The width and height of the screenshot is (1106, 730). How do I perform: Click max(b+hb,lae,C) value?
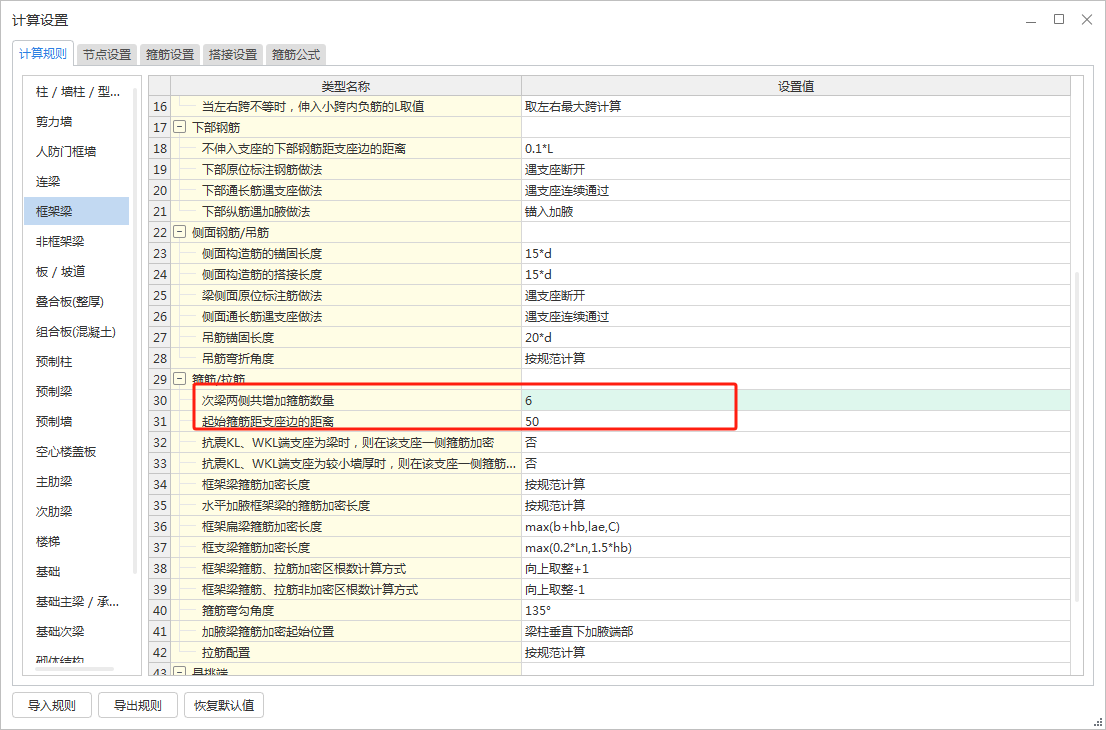[x=796, y=527]
